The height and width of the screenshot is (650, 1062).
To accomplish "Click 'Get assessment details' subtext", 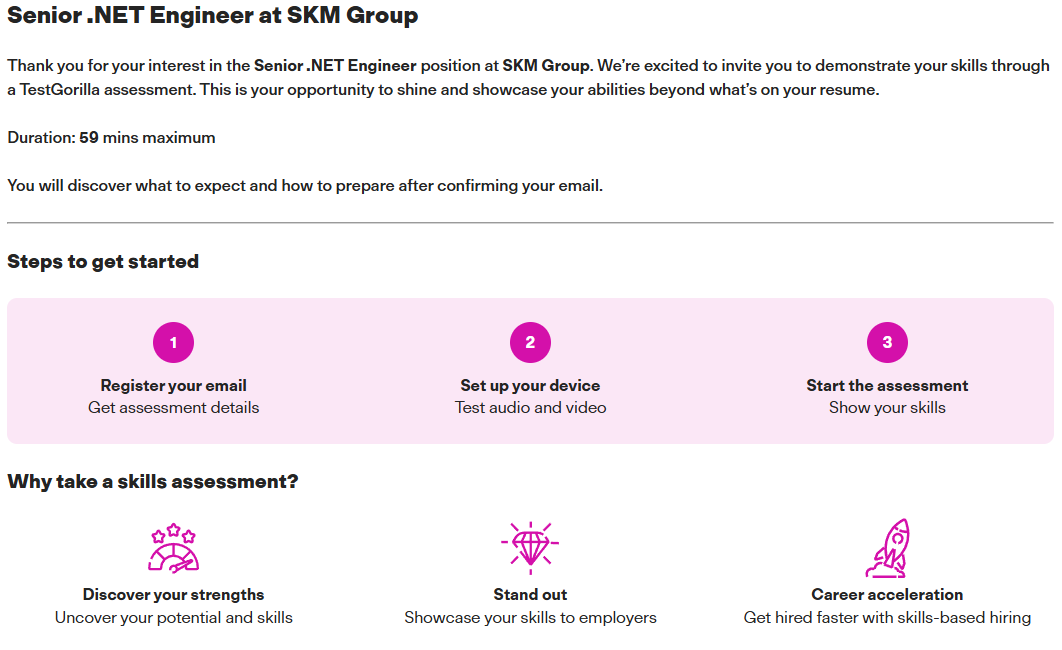I will (173, 407).
